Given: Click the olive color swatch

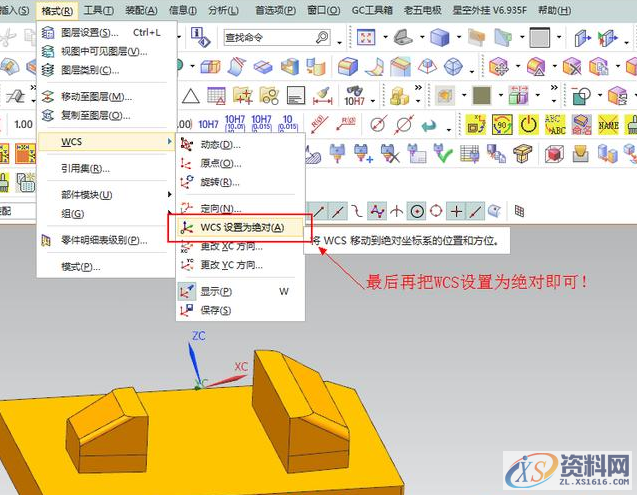Looking at the screenshot, I should [x=482, y=96].
